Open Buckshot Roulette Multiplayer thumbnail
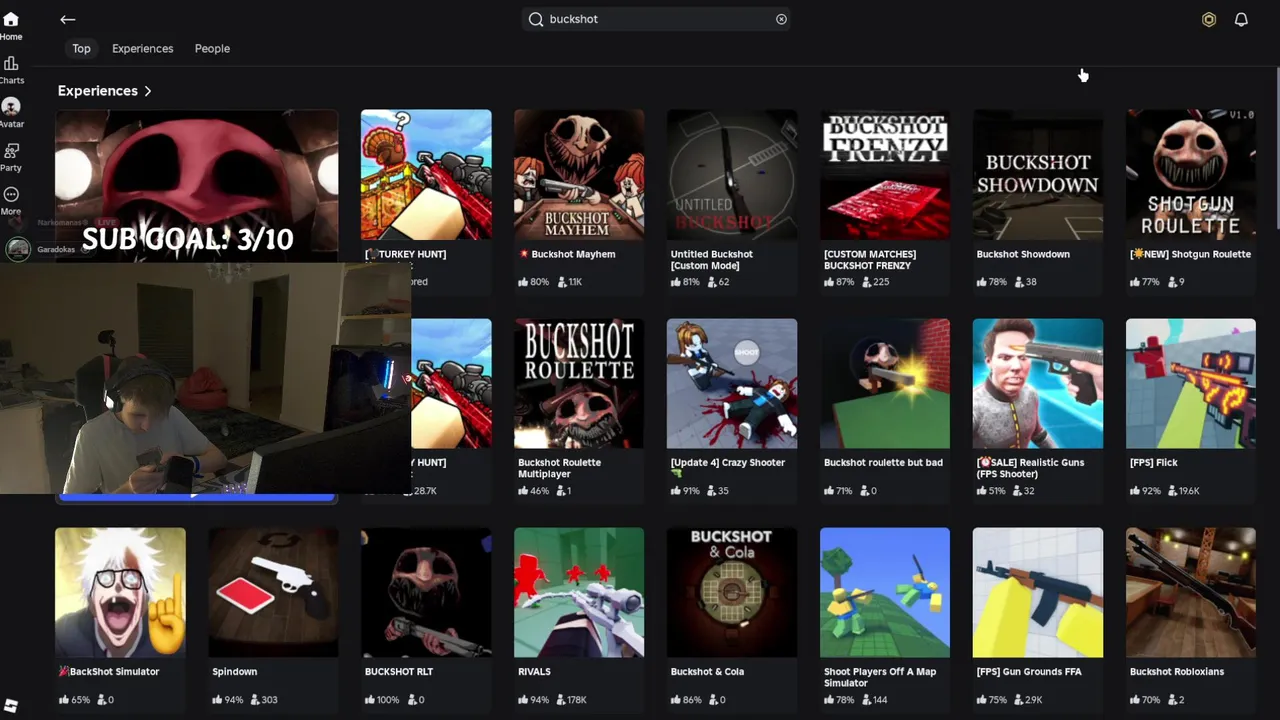 click(x=579, y=384)
